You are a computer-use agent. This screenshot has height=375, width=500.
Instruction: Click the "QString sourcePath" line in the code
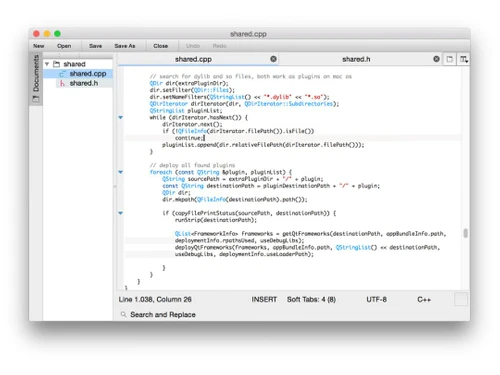[x=243, y=179]
